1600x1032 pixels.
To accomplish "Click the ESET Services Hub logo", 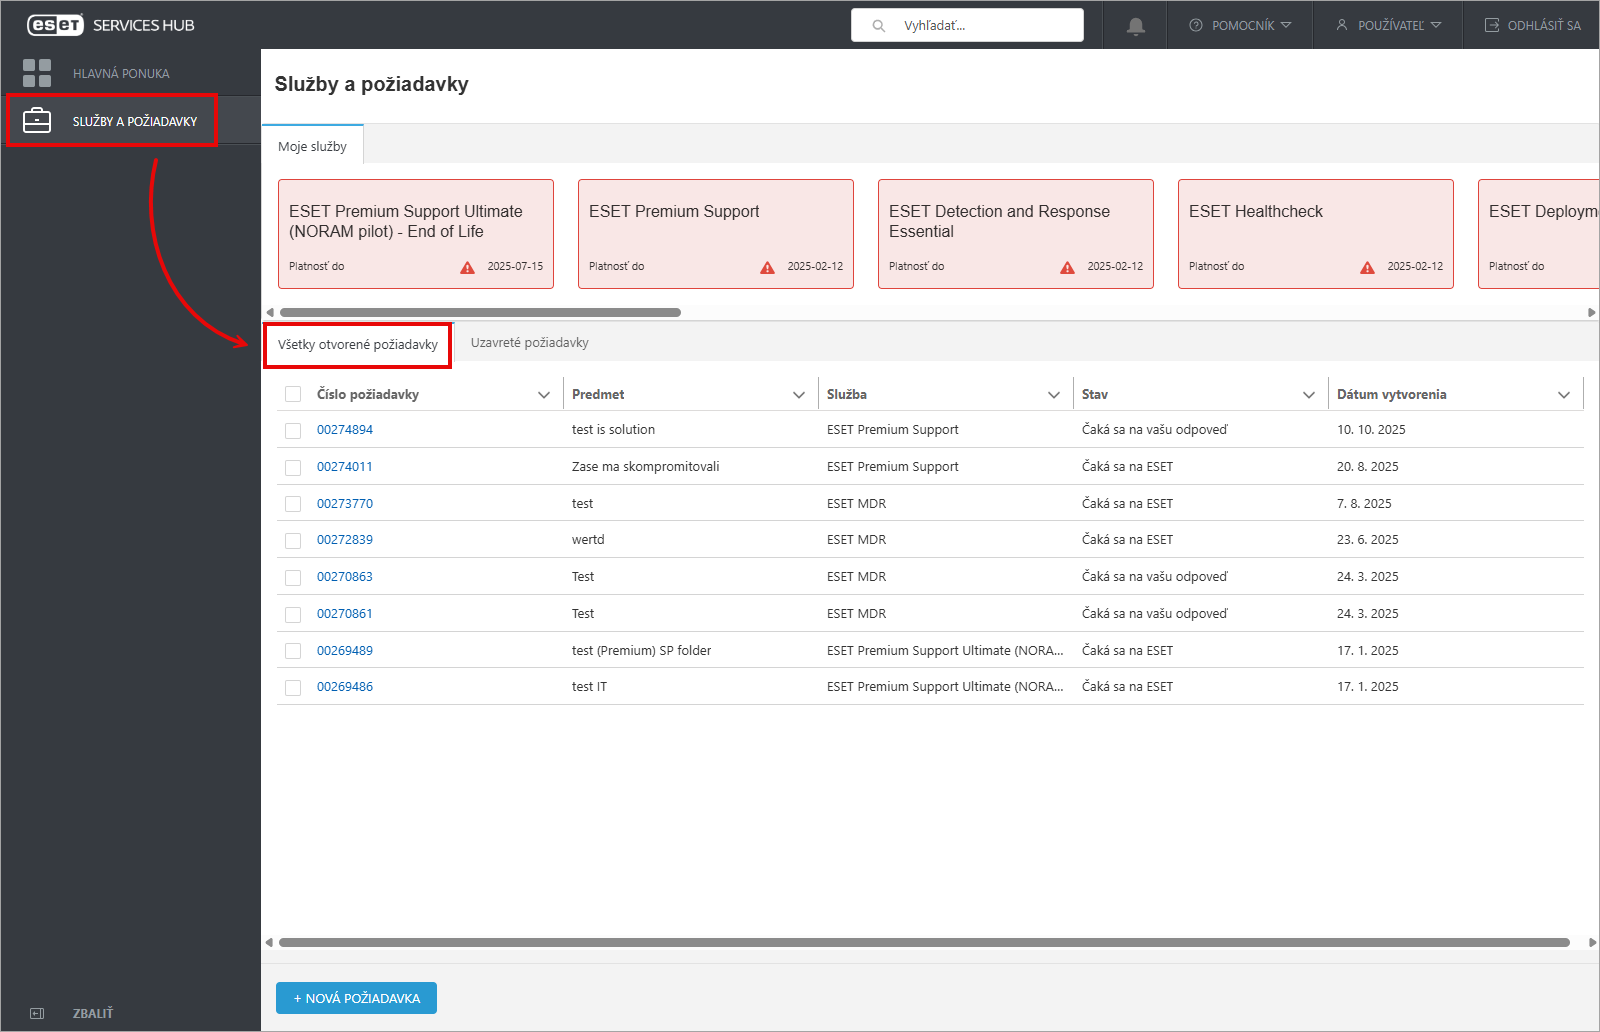I will coord(110,25).
